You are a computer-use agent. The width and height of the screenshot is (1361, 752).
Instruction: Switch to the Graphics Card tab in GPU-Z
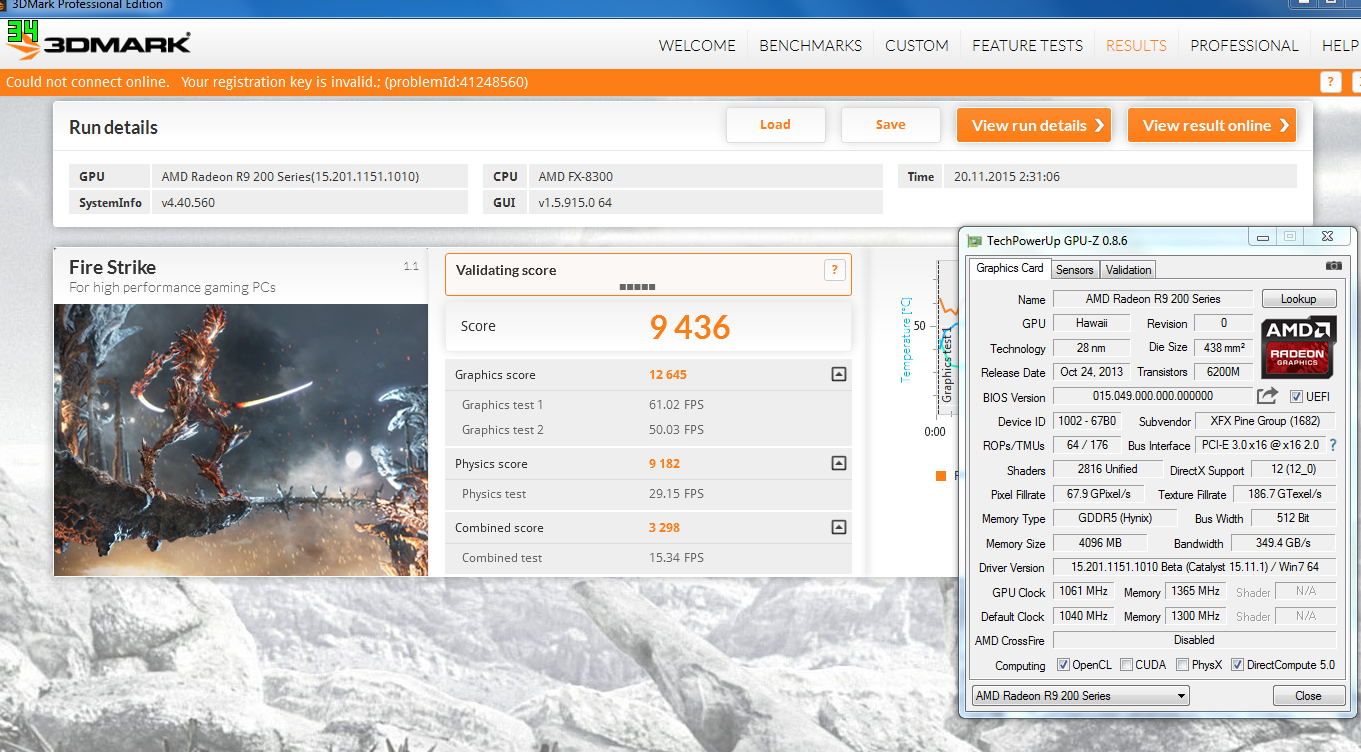[x=1009, y=268]
